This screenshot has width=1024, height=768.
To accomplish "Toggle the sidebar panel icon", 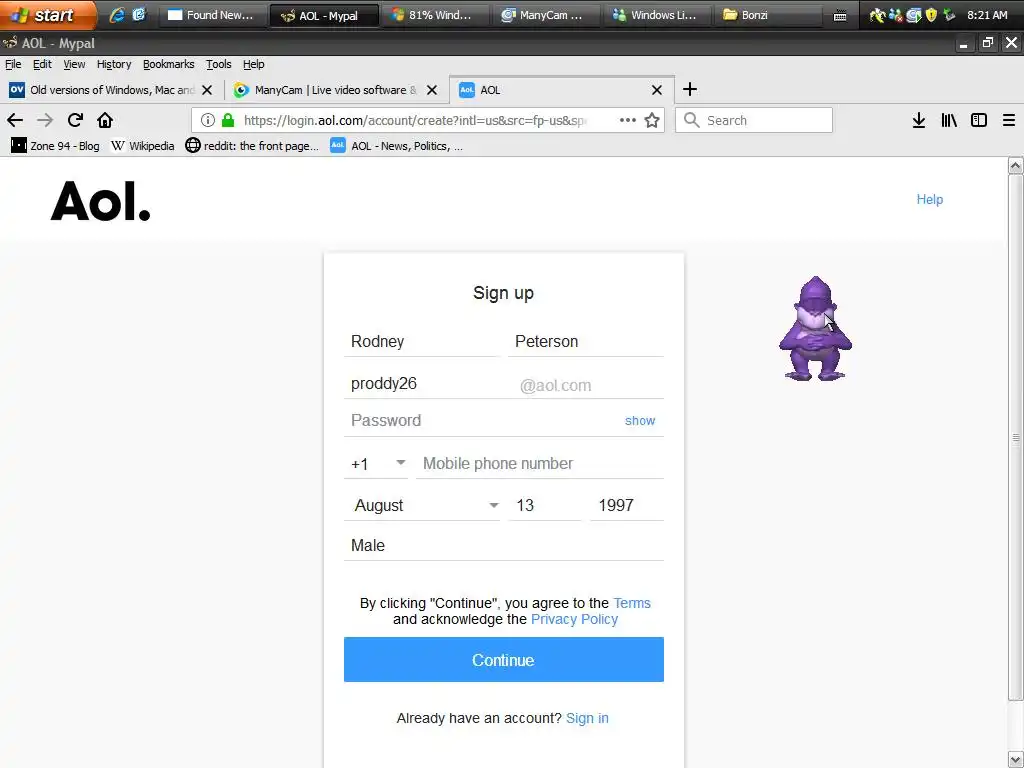I will coord(979,120).
